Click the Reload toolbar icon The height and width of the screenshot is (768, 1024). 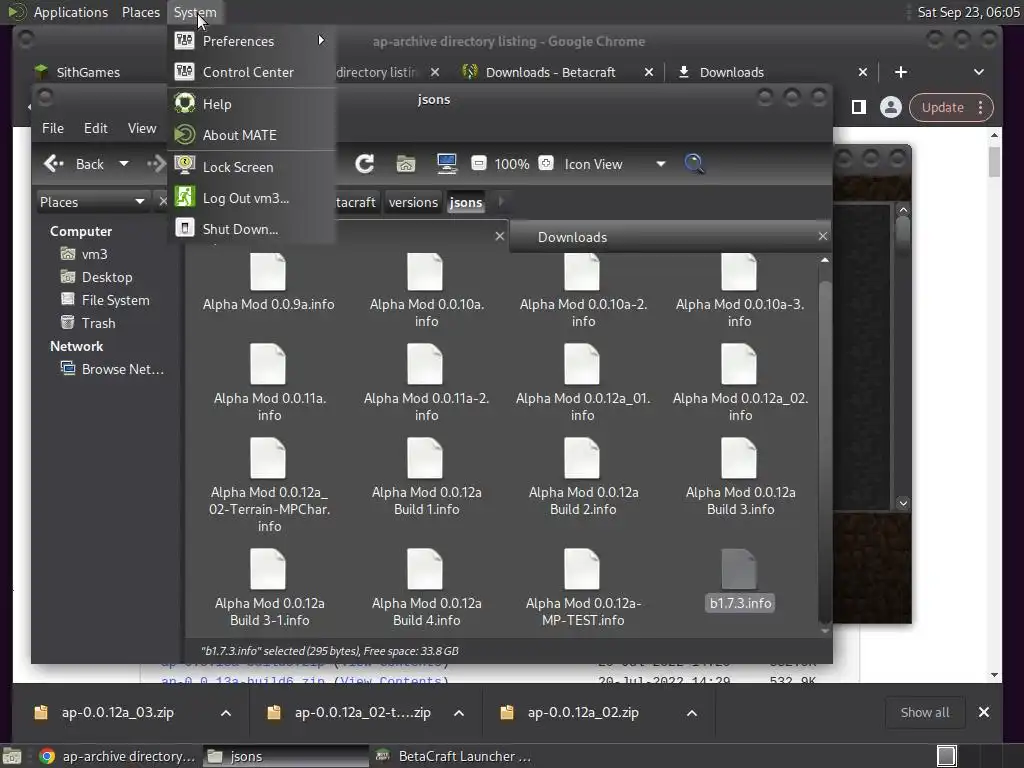click(364, 164)
